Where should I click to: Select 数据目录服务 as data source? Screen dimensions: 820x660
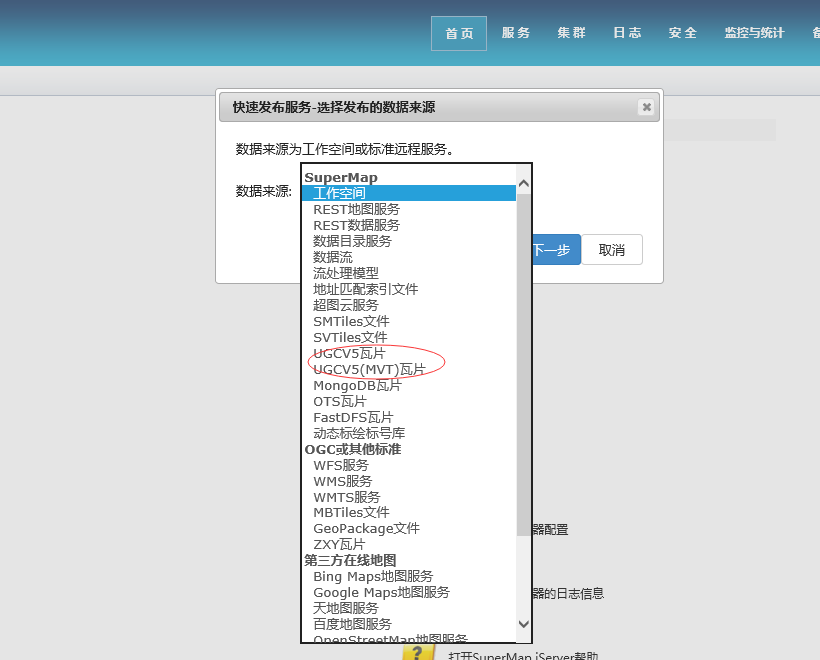(x=409, y=241)
